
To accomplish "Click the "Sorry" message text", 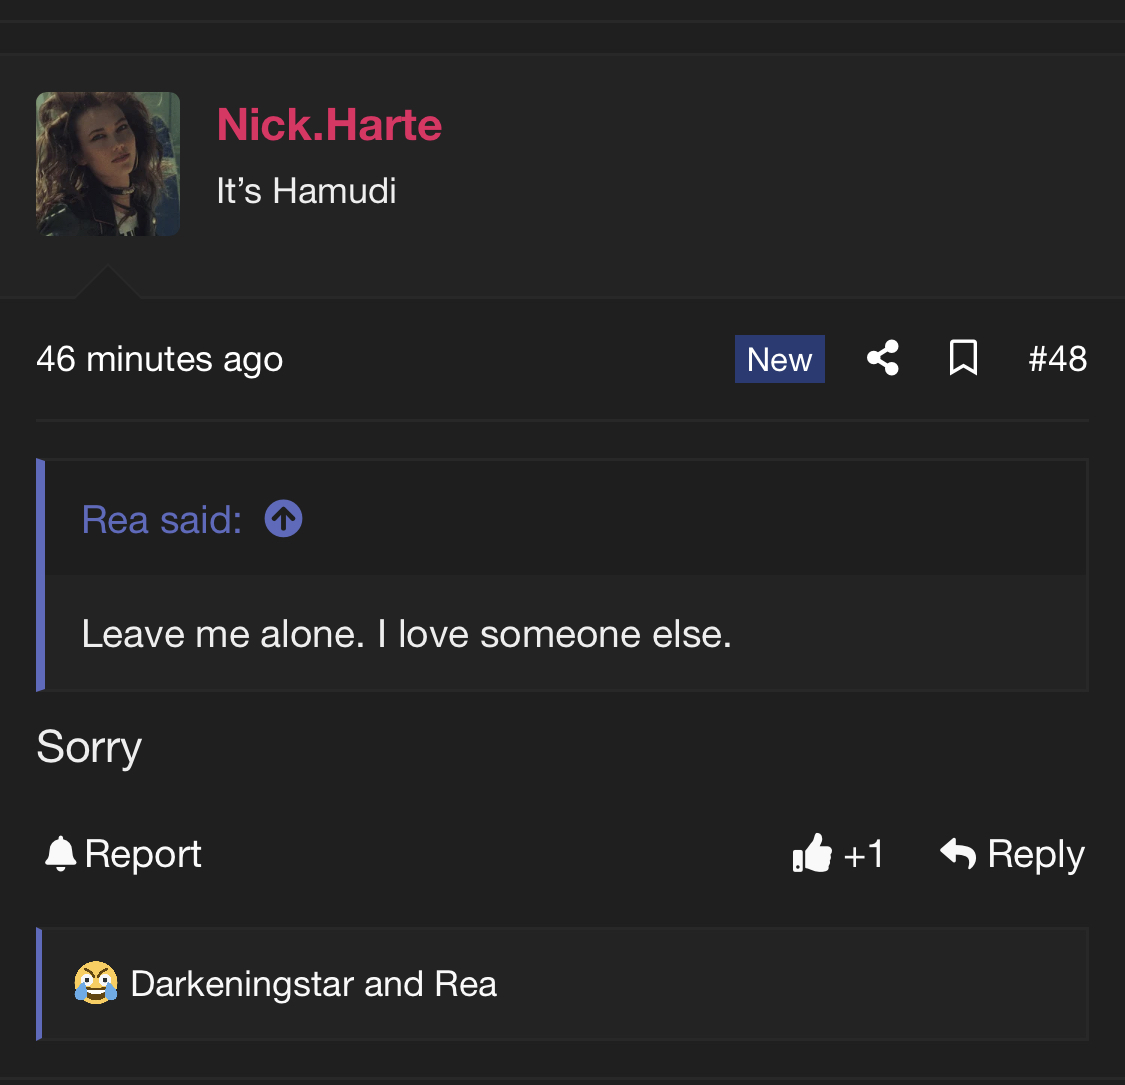I will coord(89,747).
